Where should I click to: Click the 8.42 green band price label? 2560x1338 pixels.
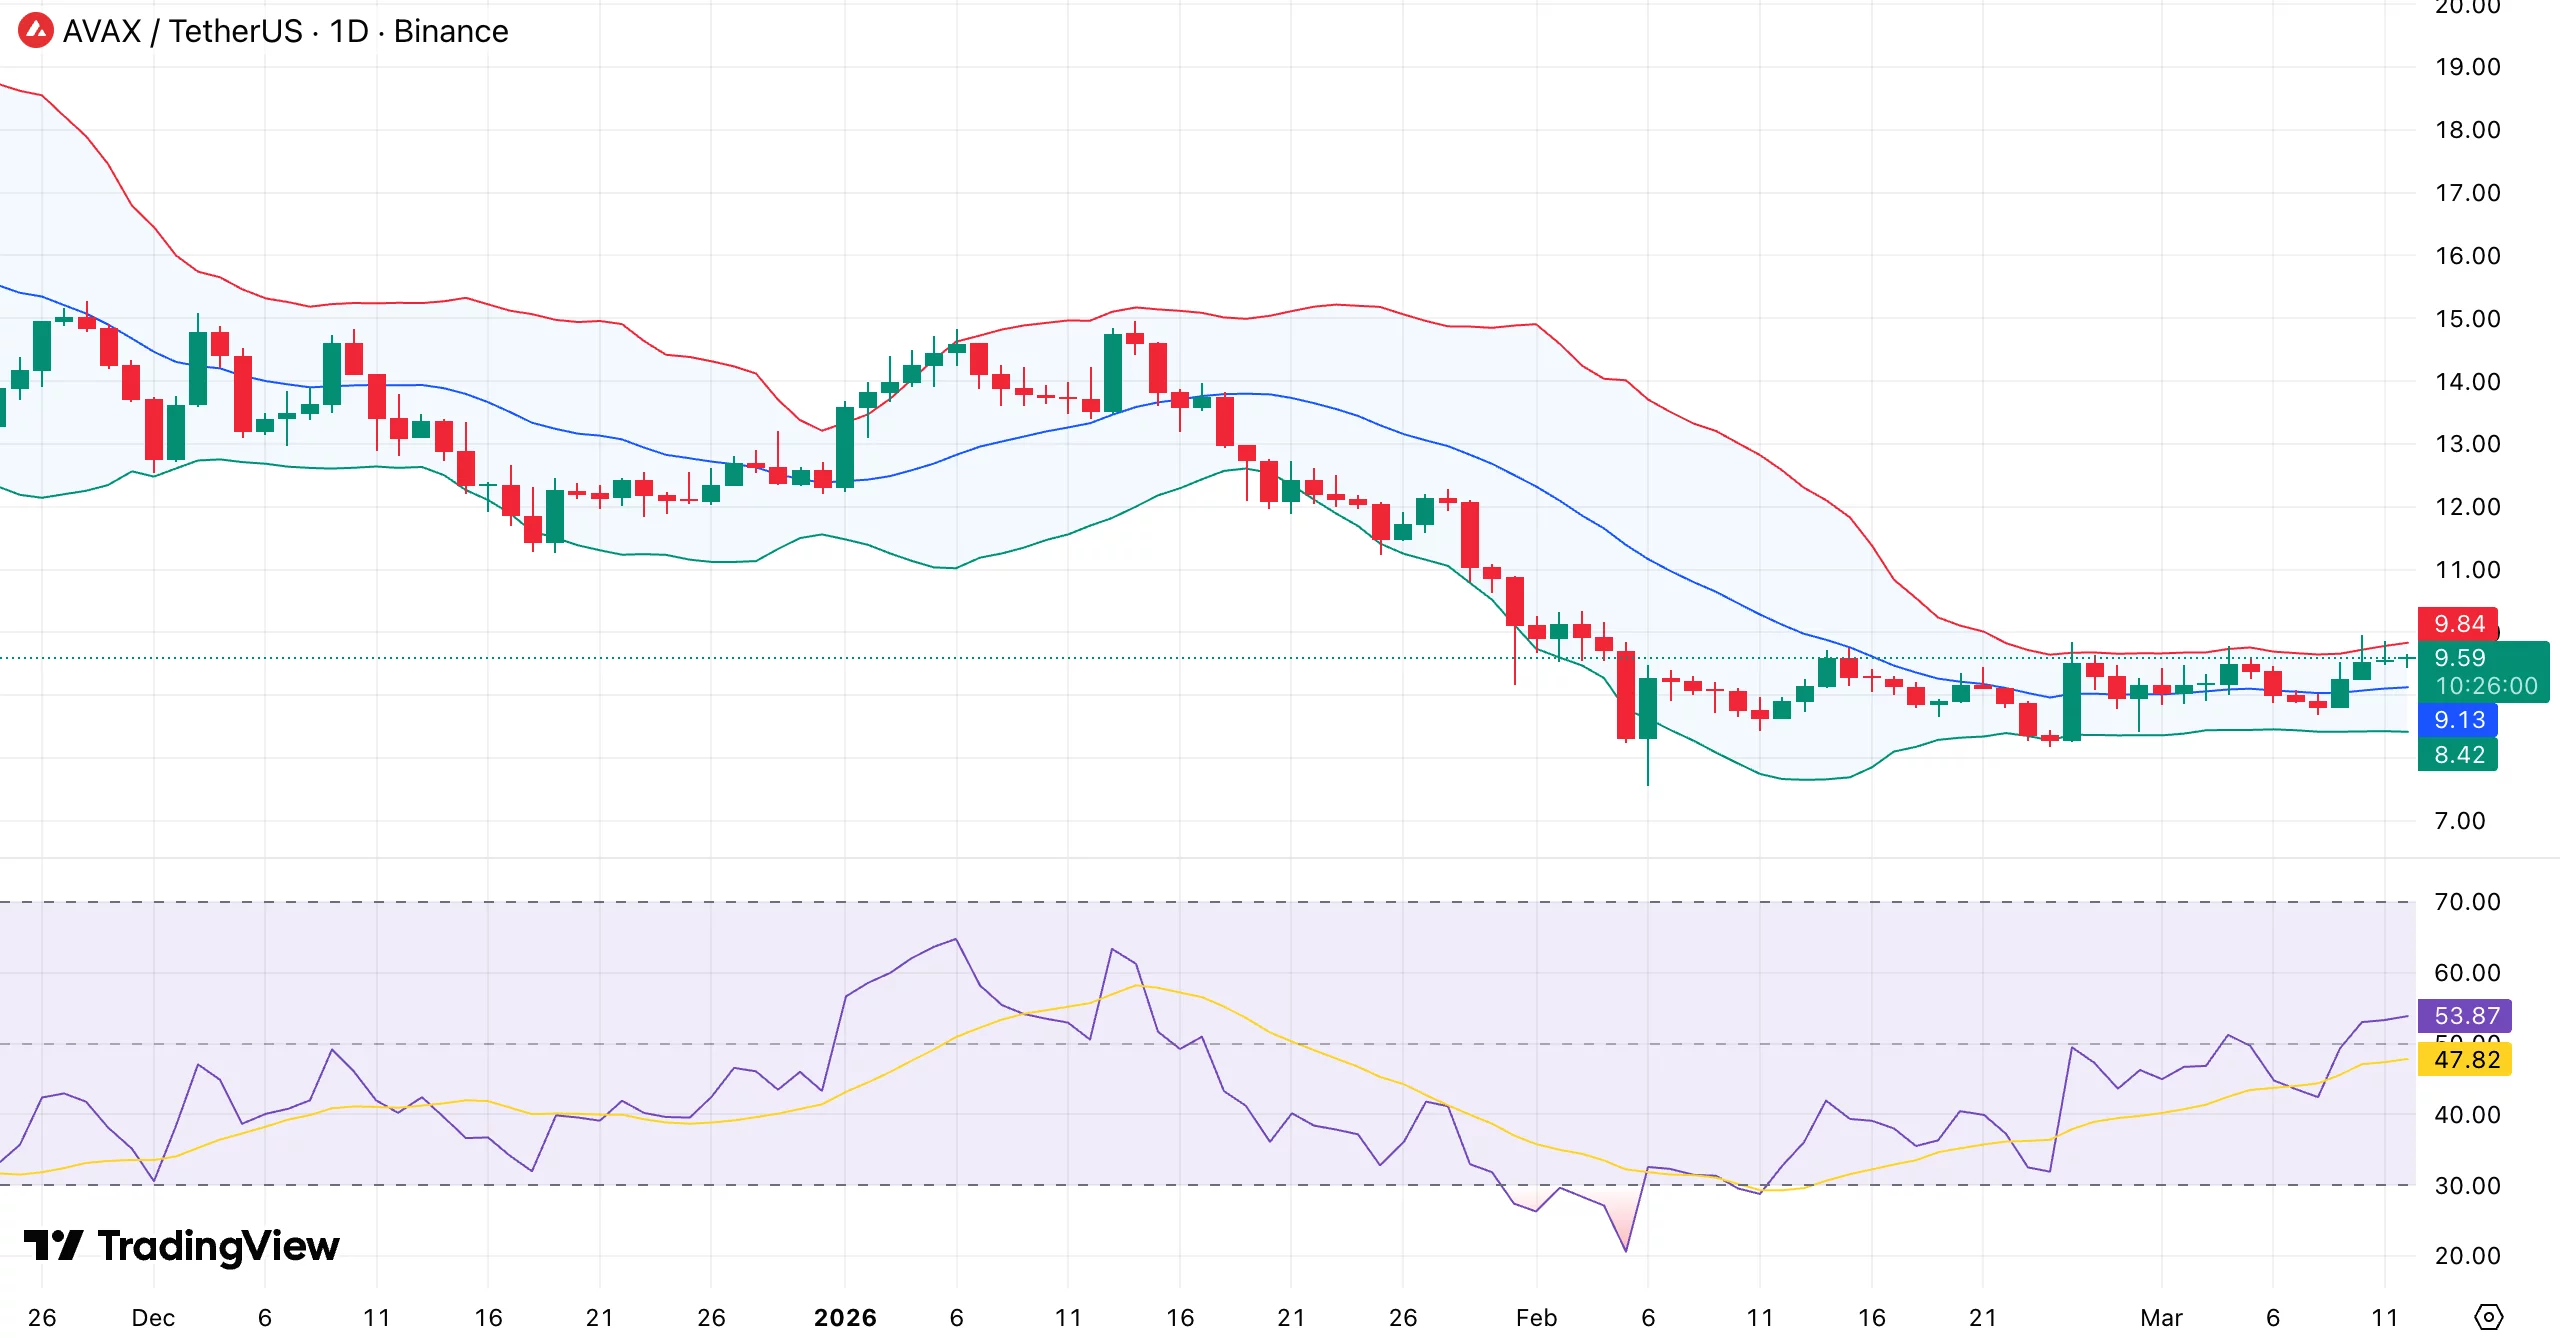2458,755
